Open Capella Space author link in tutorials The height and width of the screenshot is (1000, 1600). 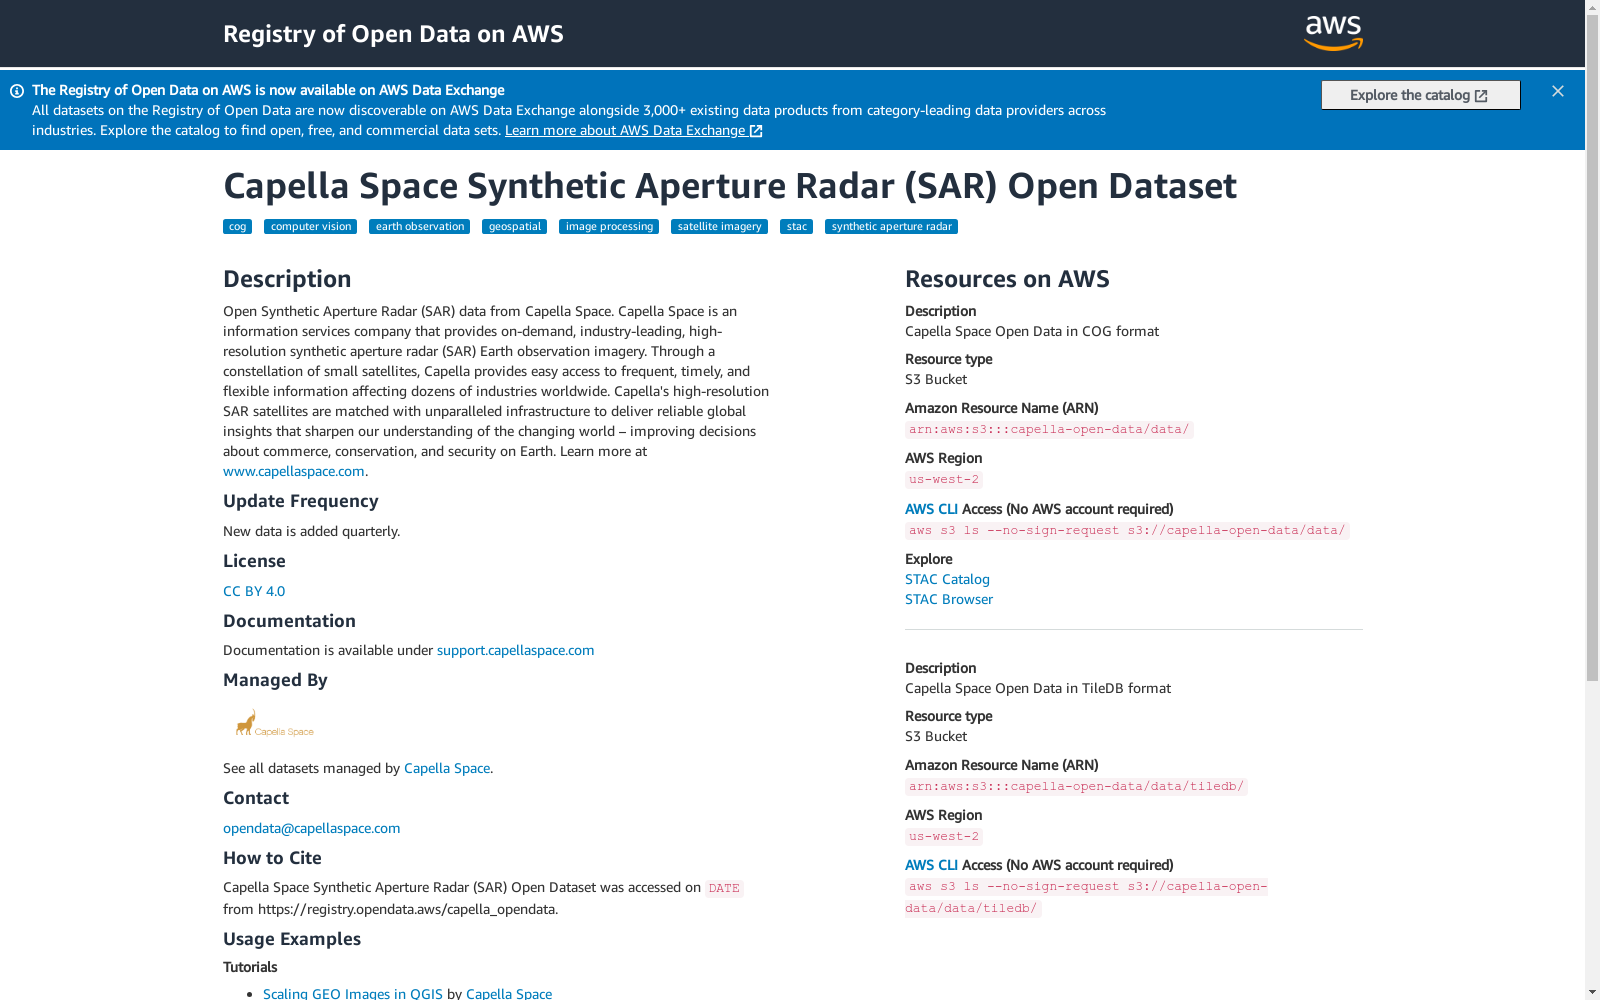pyautogui.click(x=509, y=994)
